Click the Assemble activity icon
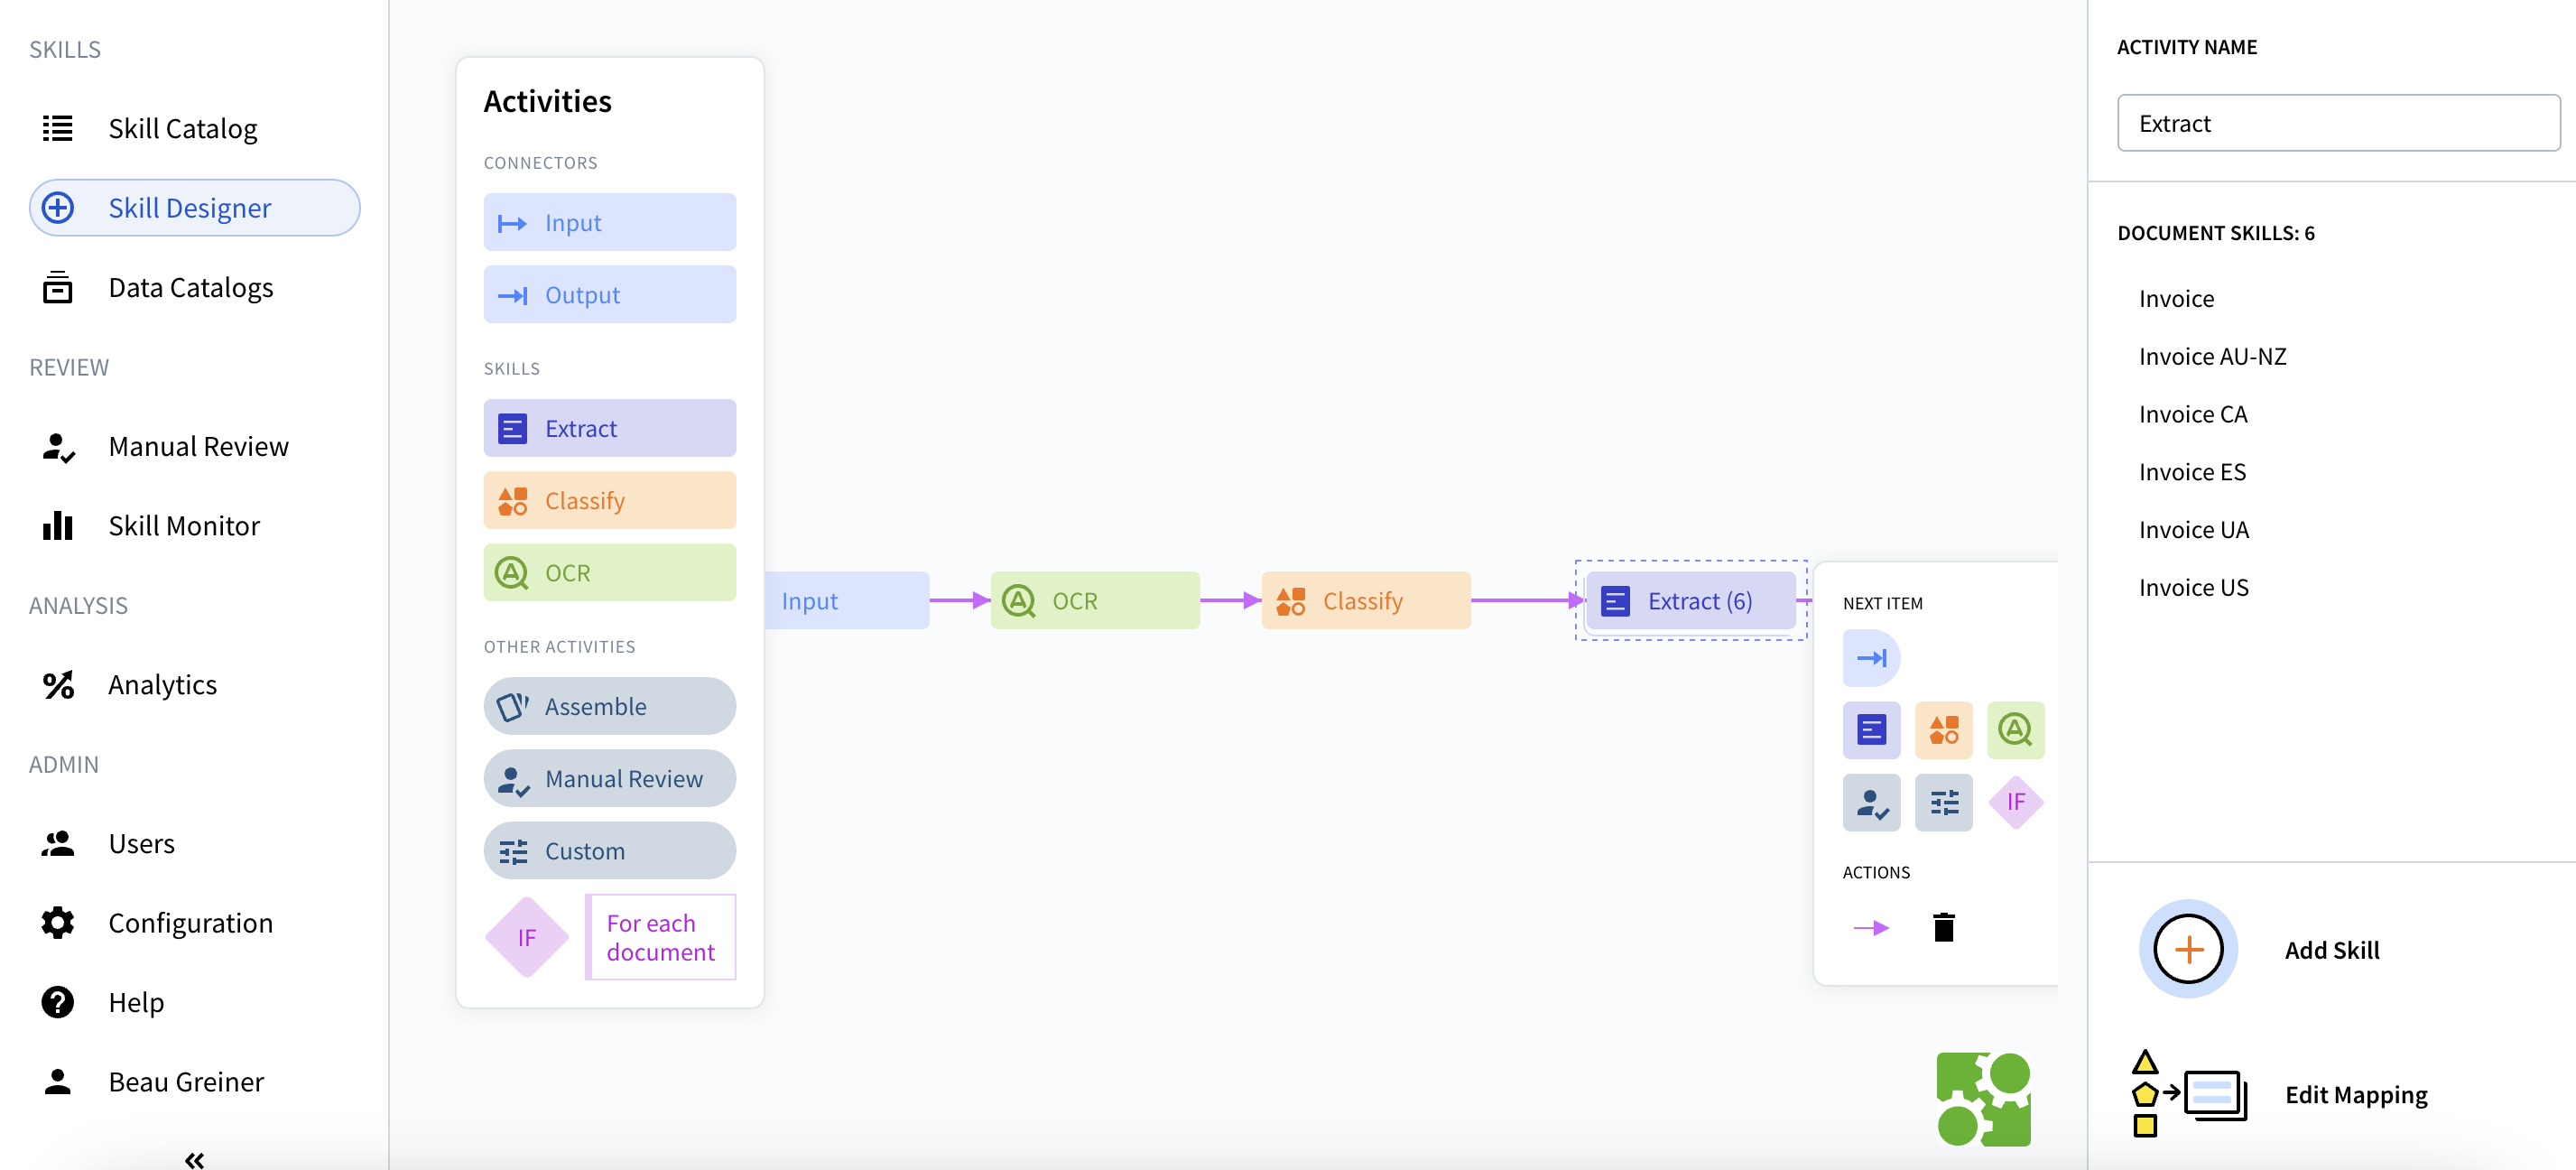The width and height of the screenshot is (2576, 1170). [x=513, y=705]
